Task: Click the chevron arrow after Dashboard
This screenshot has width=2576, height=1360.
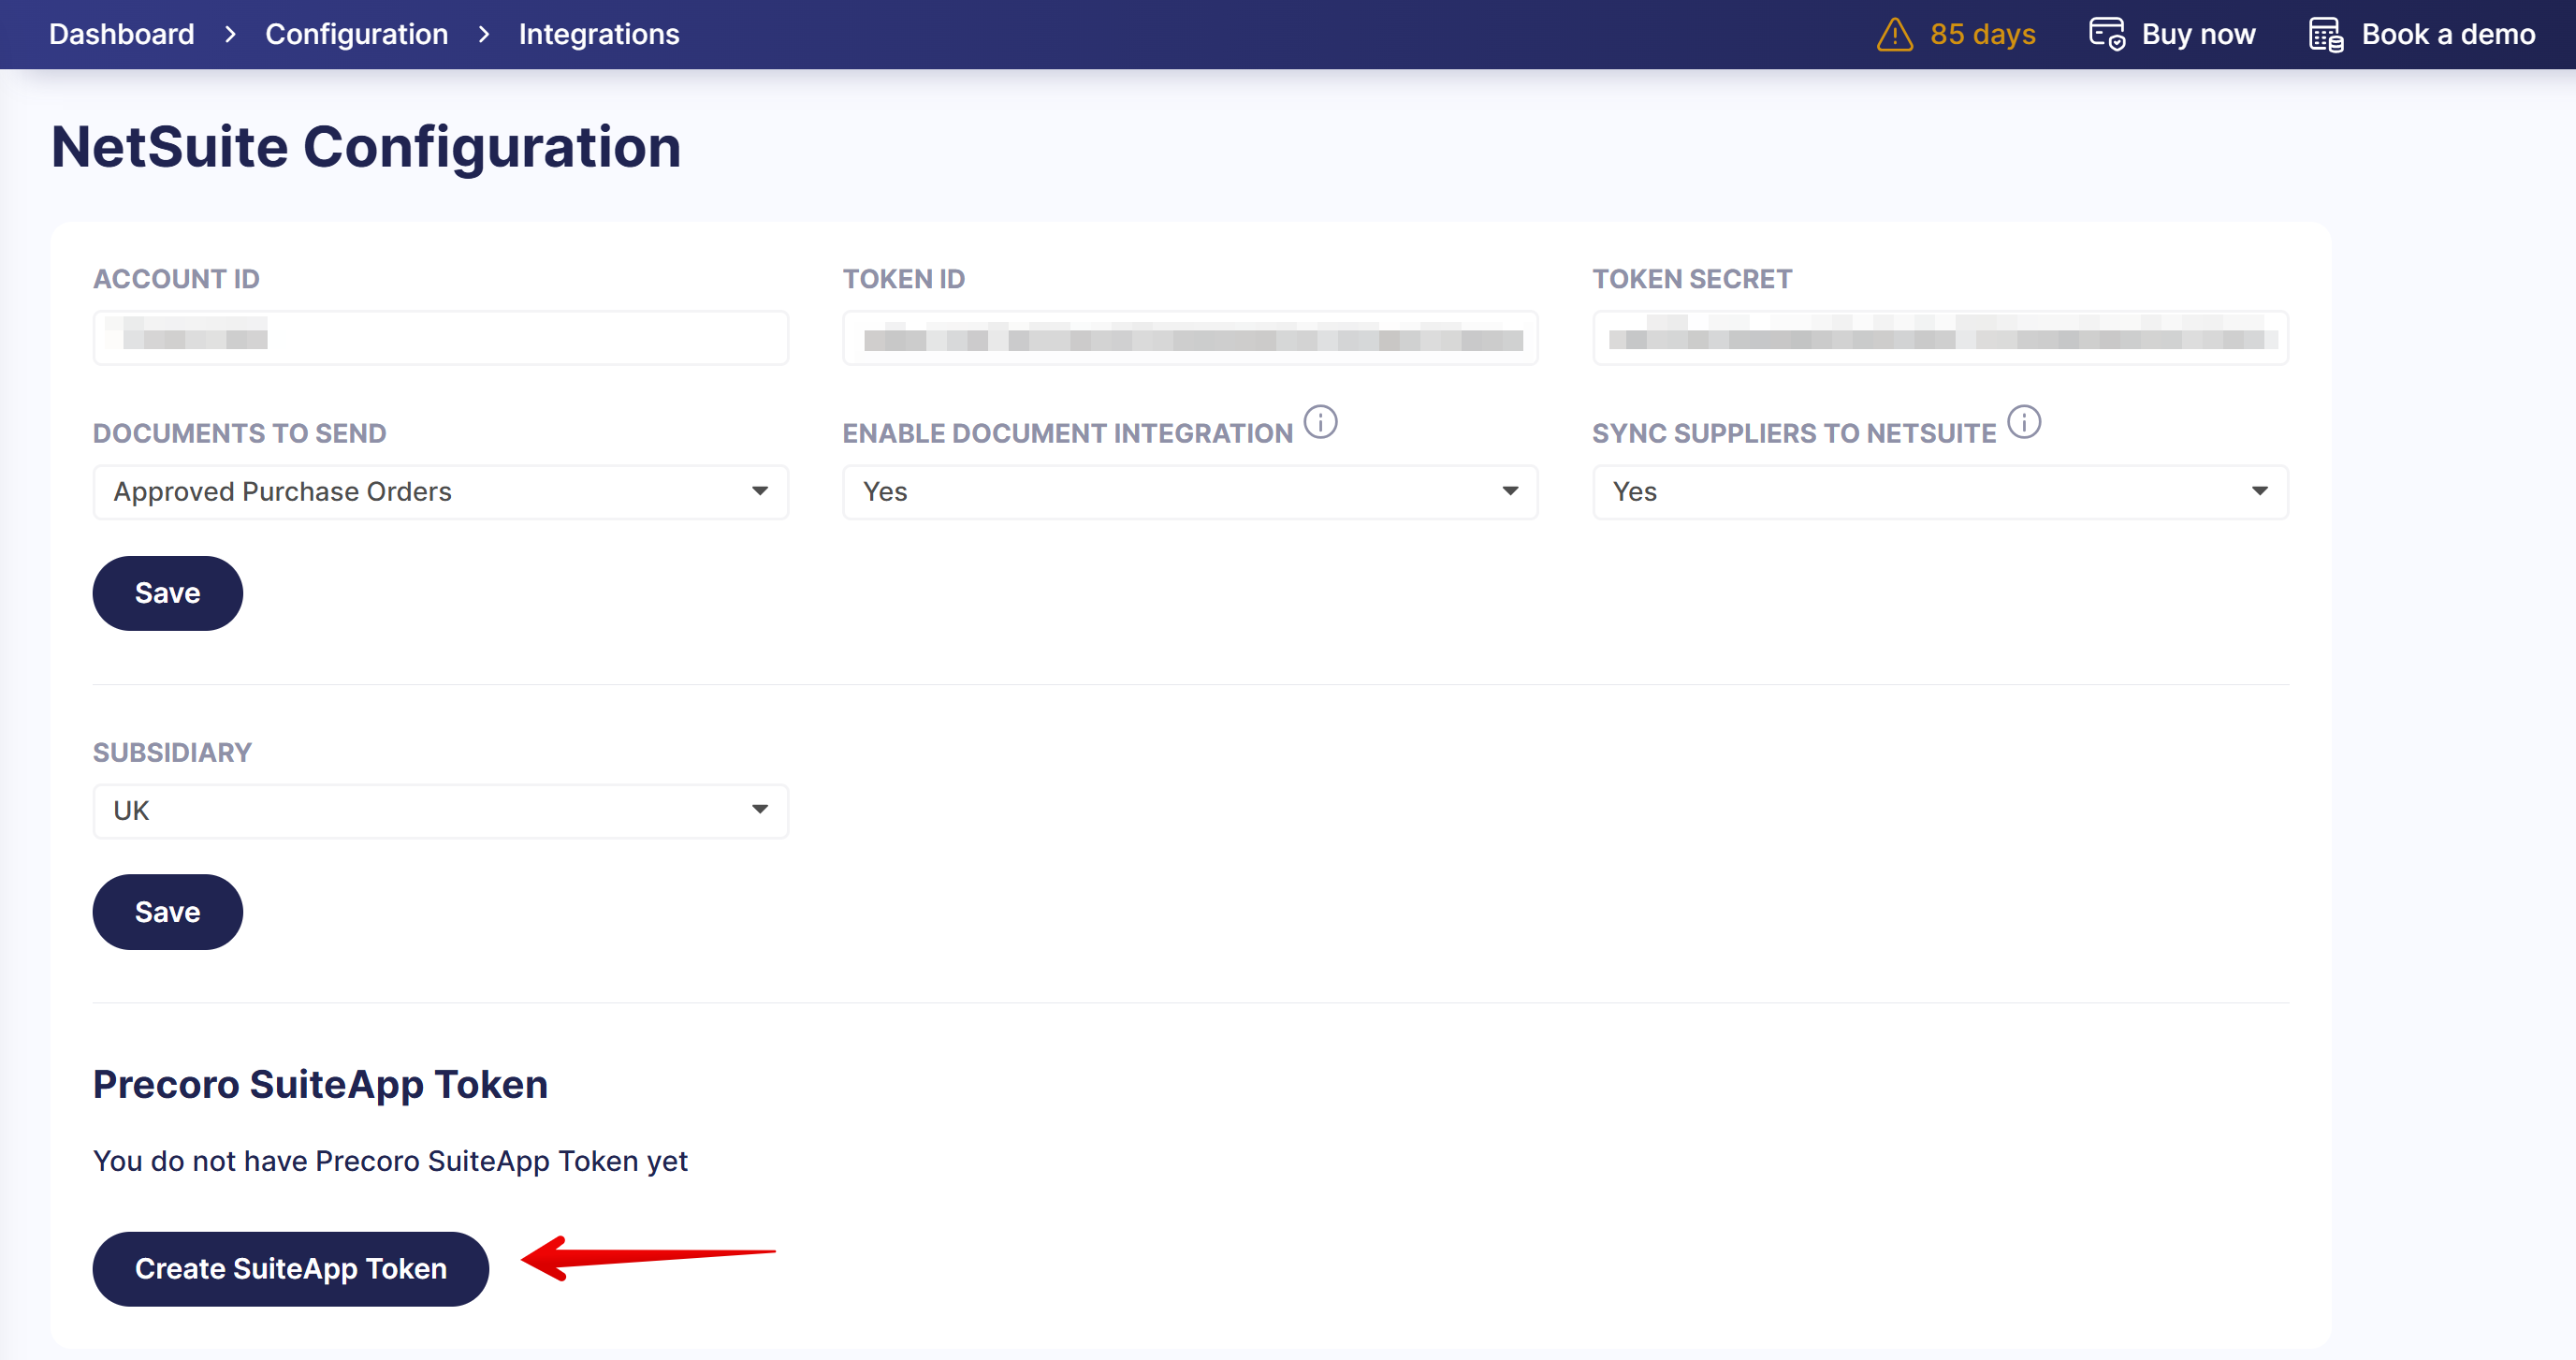Action: tap(230, 34)
